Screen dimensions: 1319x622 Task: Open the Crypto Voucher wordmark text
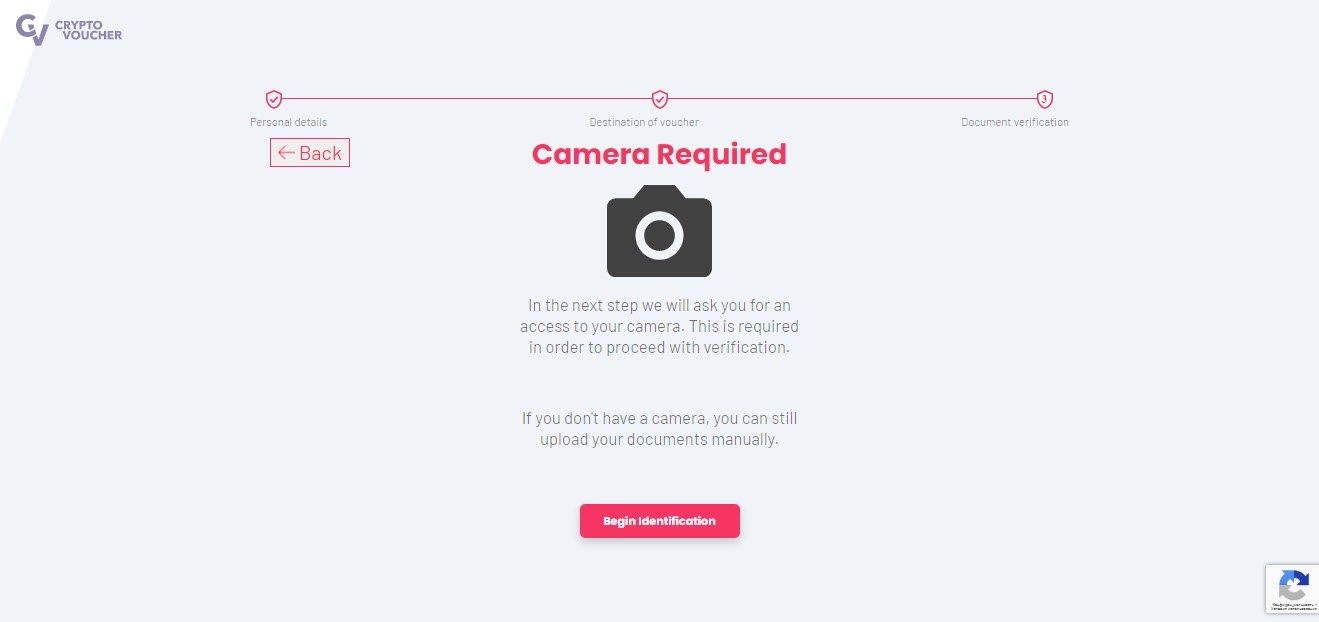pos(88,30)
